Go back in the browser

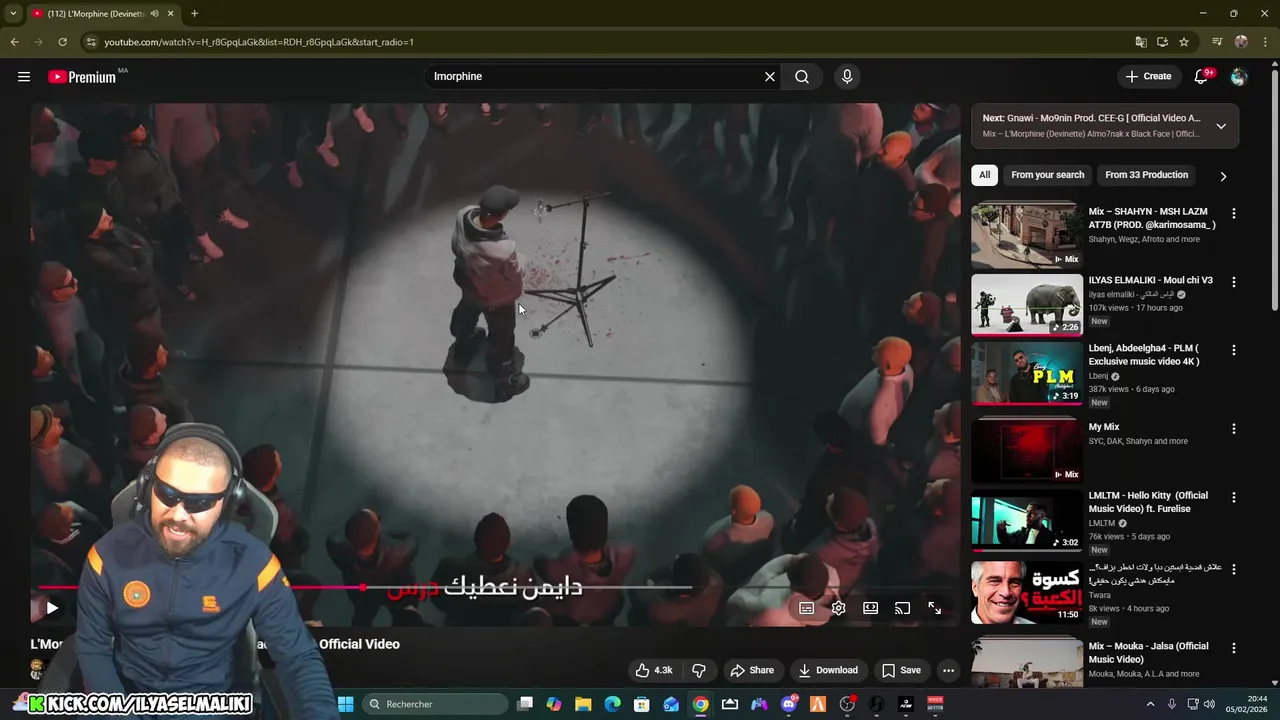(14, 42)
